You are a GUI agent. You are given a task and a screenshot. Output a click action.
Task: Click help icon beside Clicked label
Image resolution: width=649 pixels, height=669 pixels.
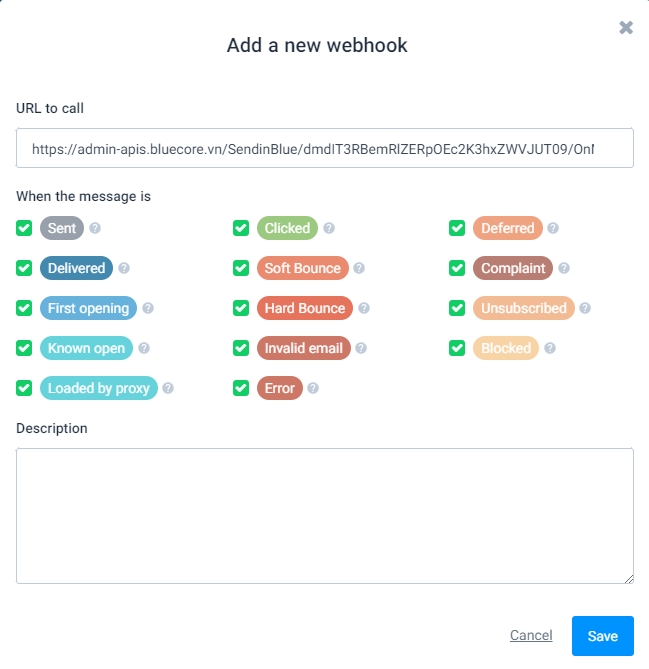[x=329, y=228]
